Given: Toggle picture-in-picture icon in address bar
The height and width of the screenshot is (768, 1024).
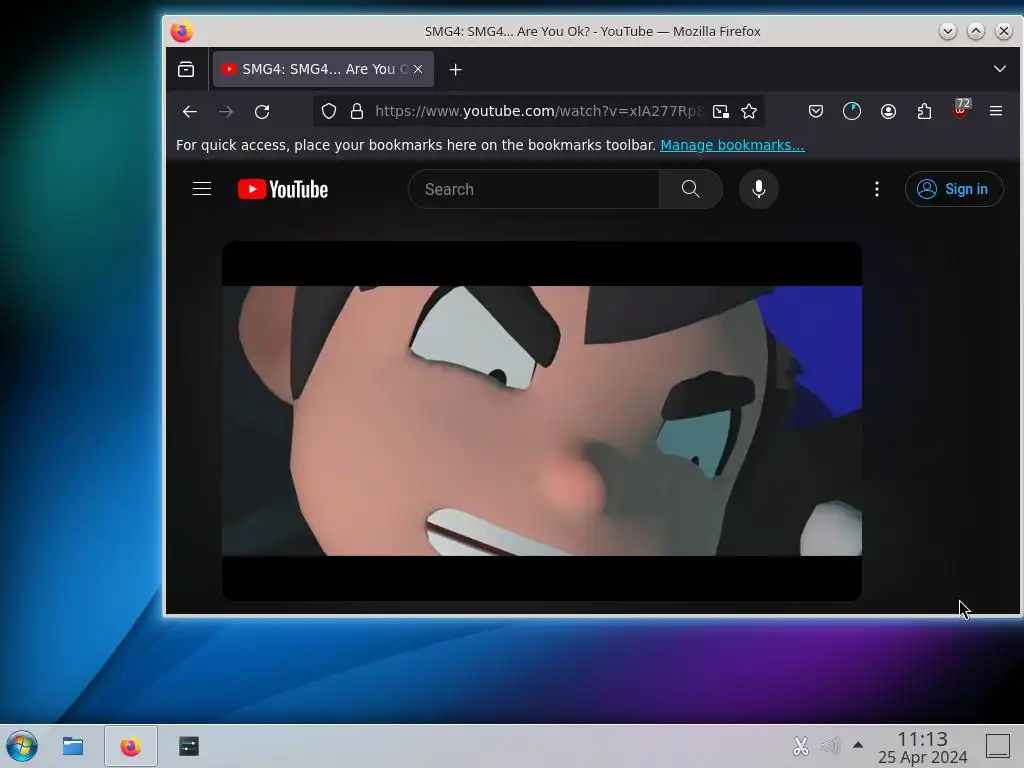Looking at the screenshot, I should [x=720, y=112].
